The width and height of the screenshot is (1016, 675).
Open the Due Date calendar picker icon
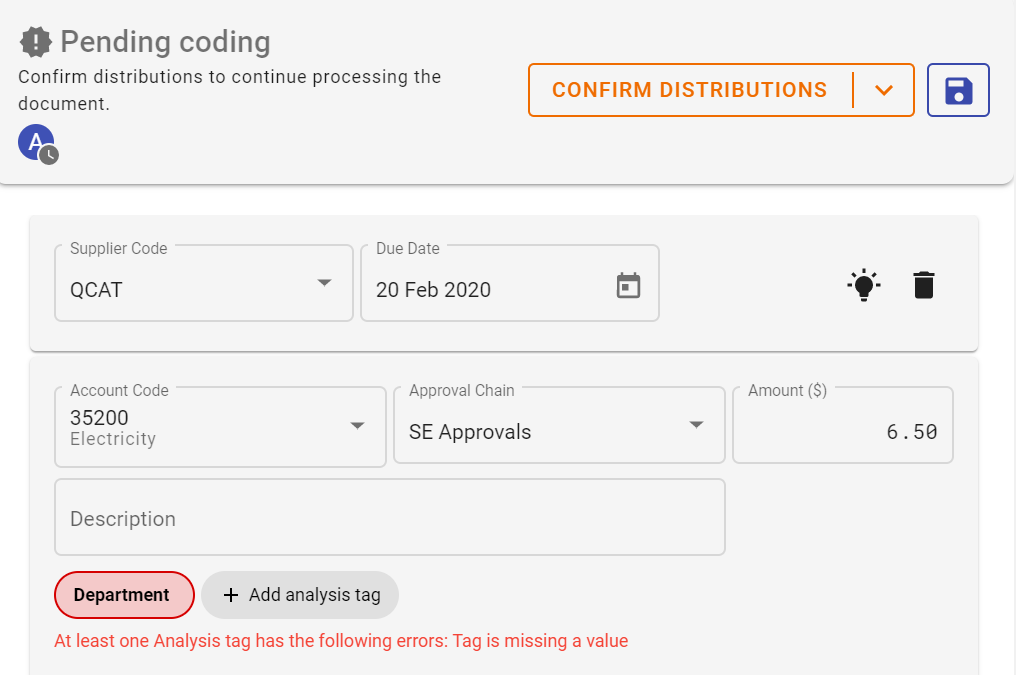(x=628, y=284)
